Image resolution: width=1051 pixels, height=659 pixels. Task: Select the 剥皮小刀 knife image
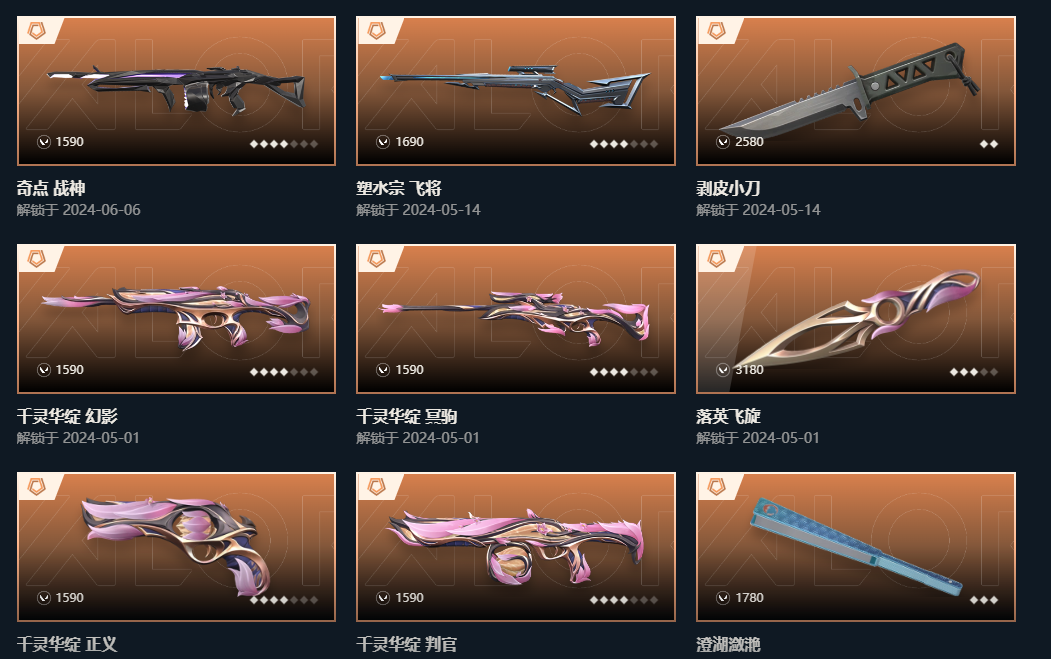pyautogui.click(x=849, y=88)
